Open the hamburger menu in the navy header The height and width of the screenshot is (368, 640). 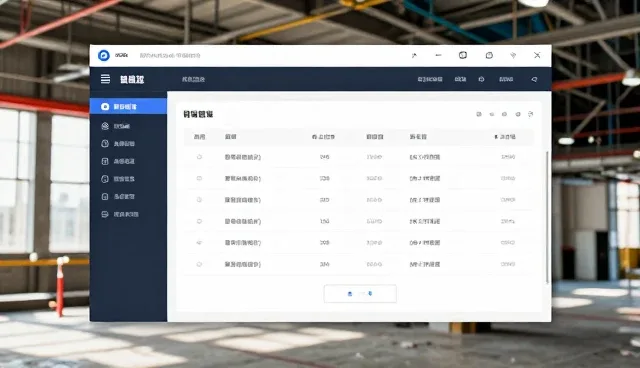point(105,79)
